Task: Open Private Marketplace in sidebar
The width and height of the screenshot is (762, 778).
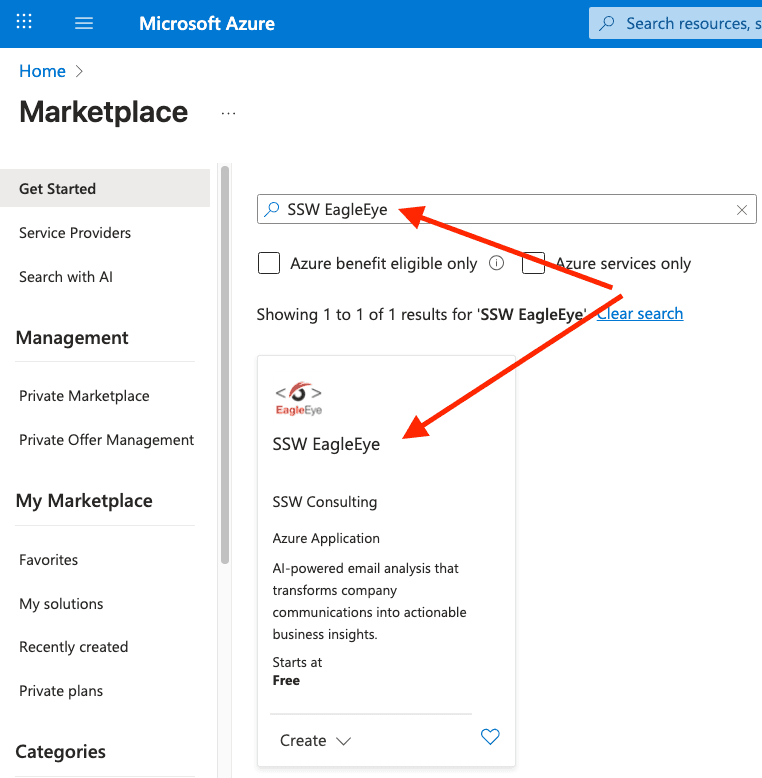Action: pos(84,395)
